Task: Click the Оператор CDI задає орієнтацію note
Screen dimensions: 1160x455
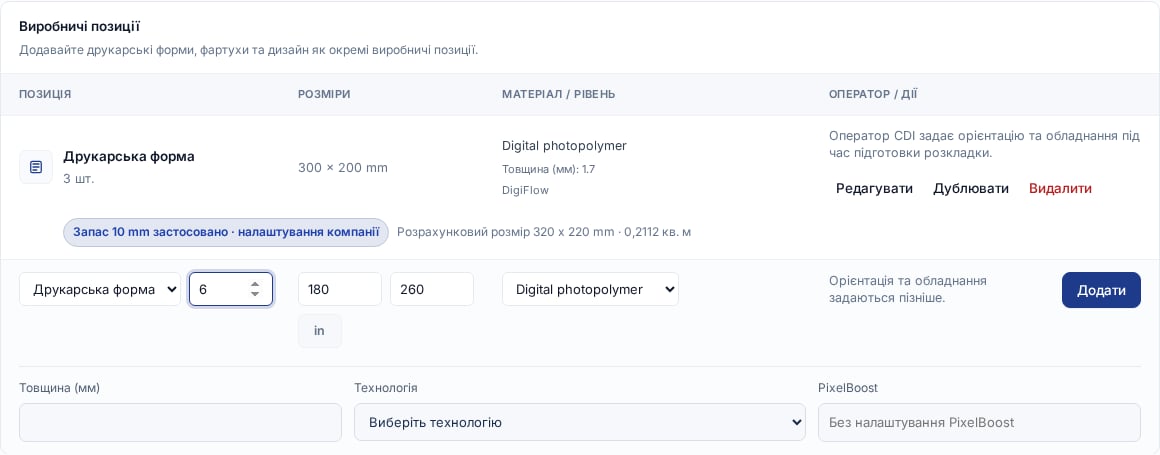Action: click(985, 144)
